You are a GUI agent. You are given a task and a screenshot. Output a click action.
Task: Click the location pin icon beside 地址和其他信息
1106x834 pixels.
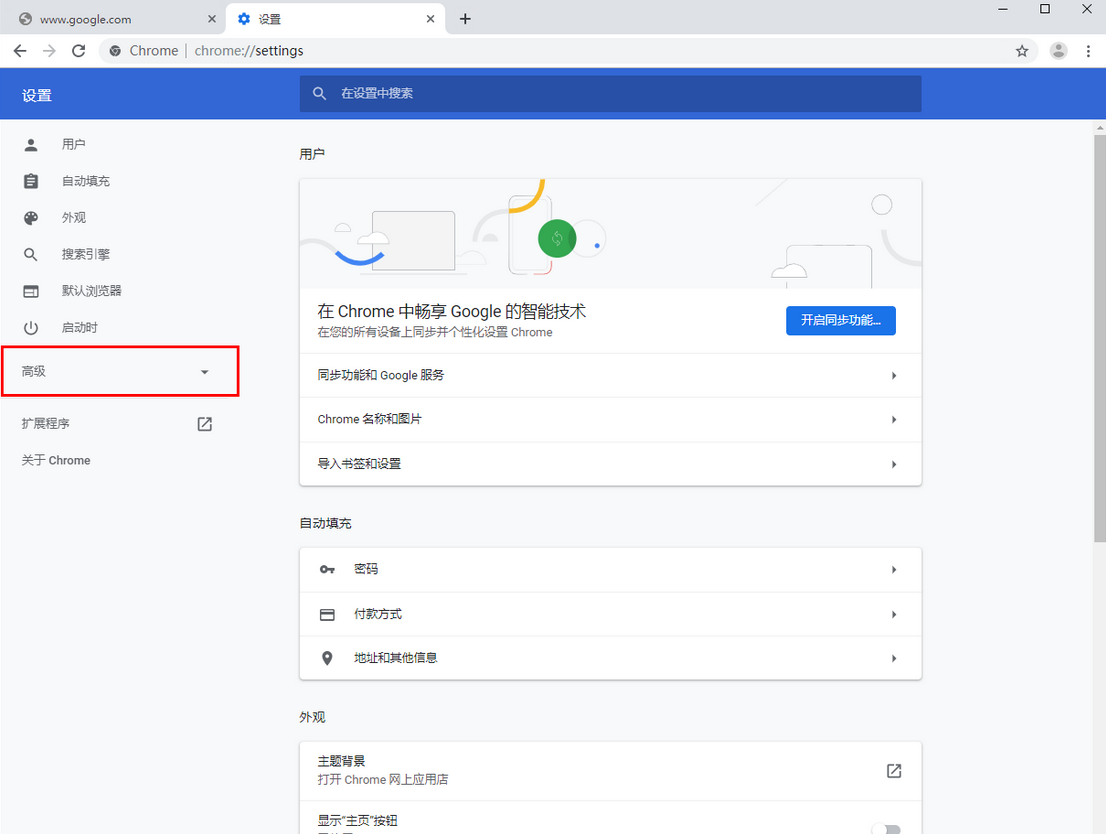click(327, 658)
